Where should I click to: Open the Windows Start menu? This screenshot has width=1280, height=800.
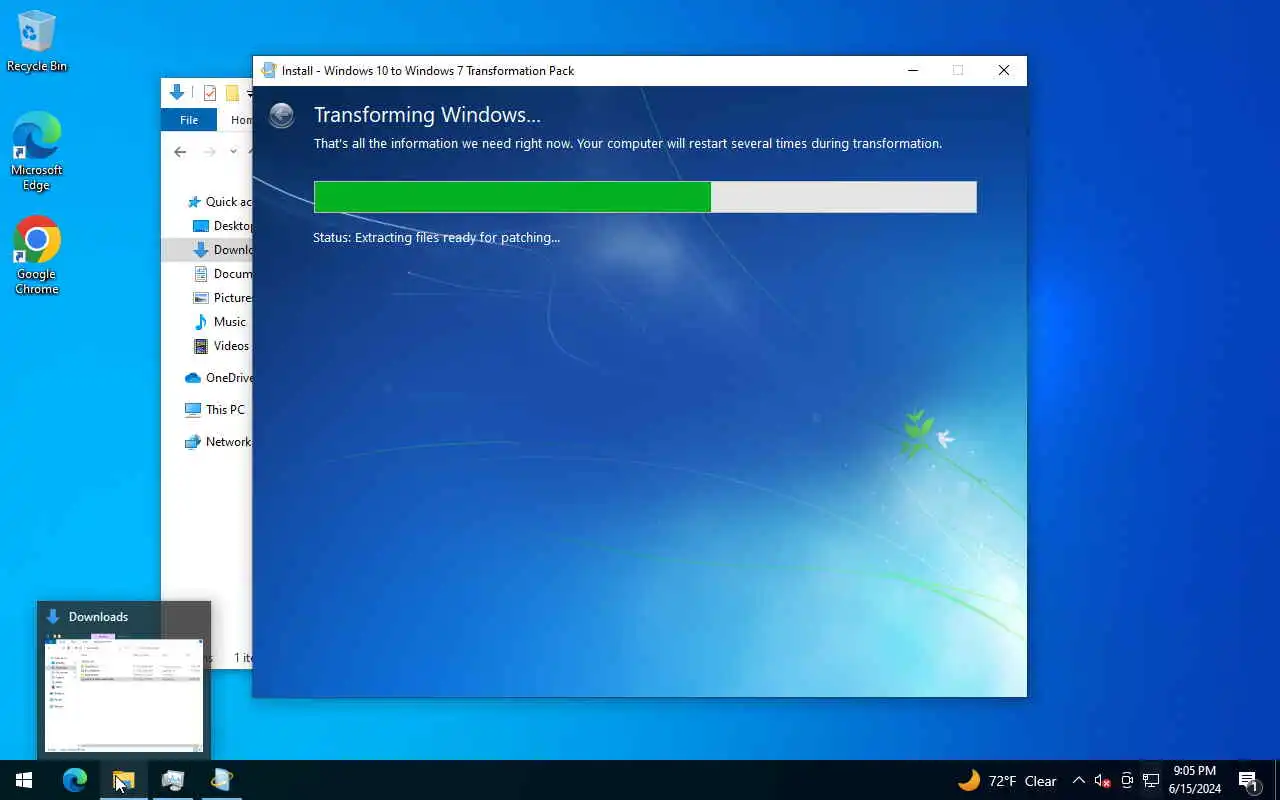(24, 780)
